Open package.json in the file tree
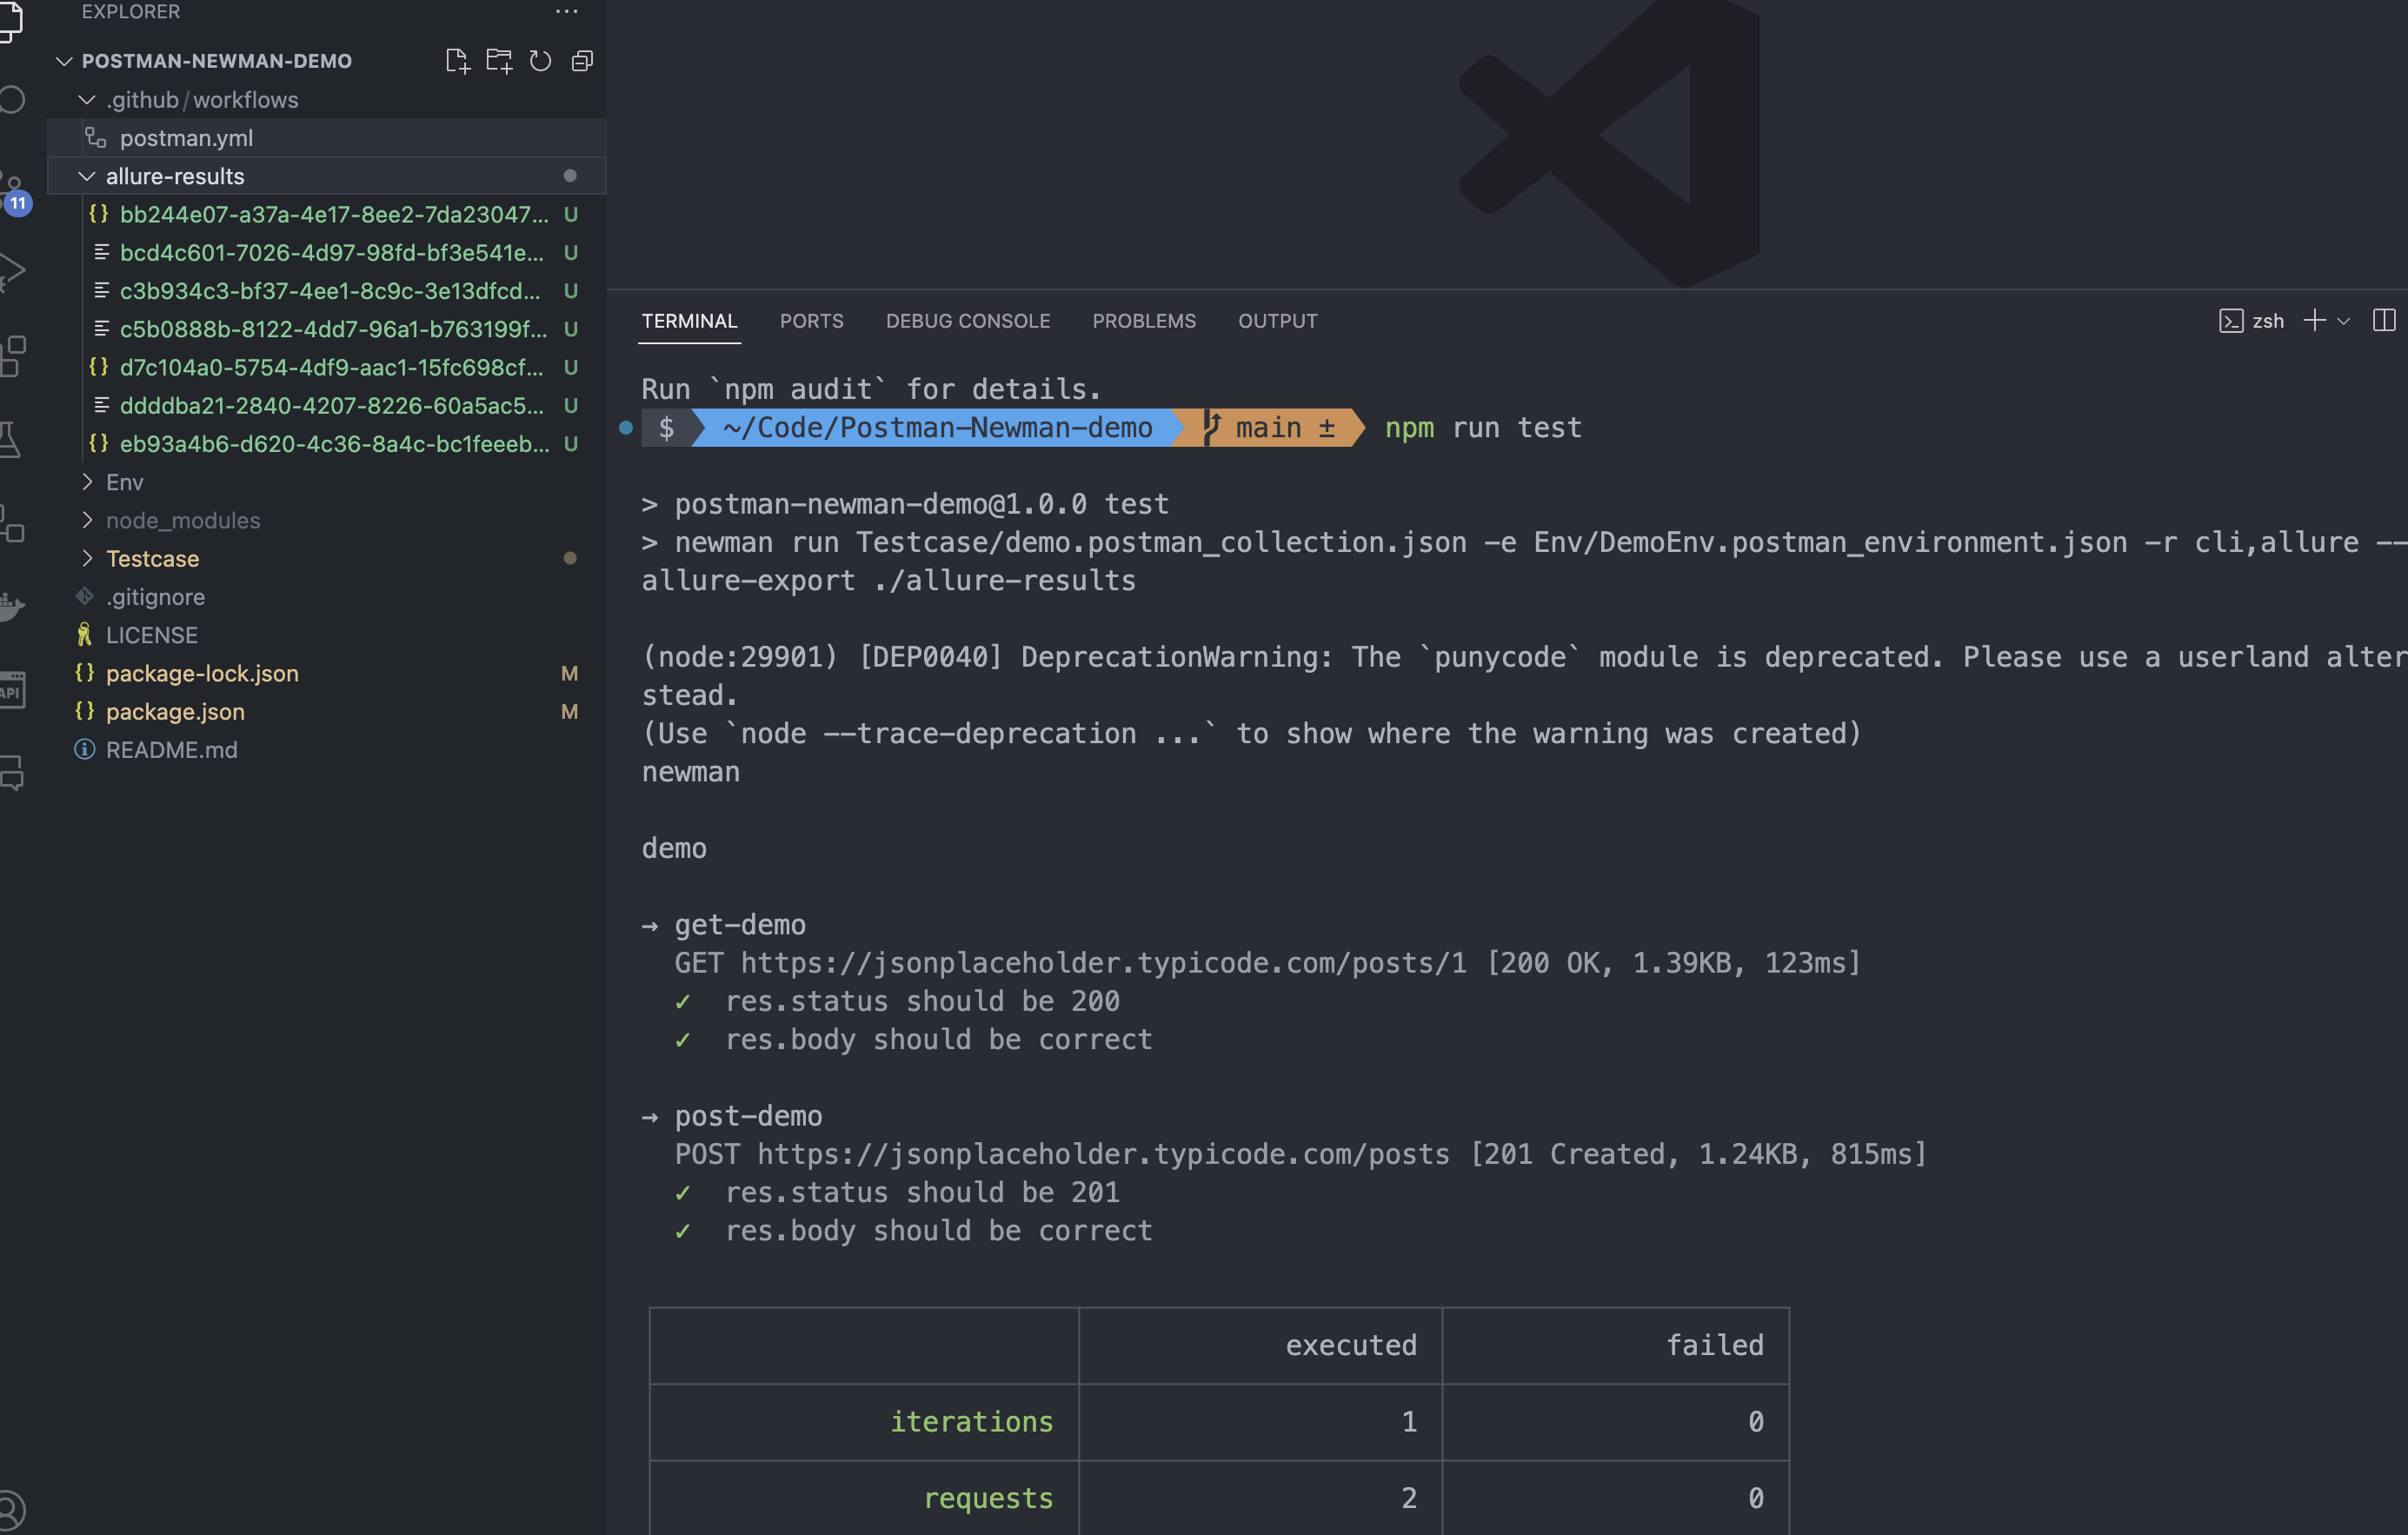 click(175, 711)
